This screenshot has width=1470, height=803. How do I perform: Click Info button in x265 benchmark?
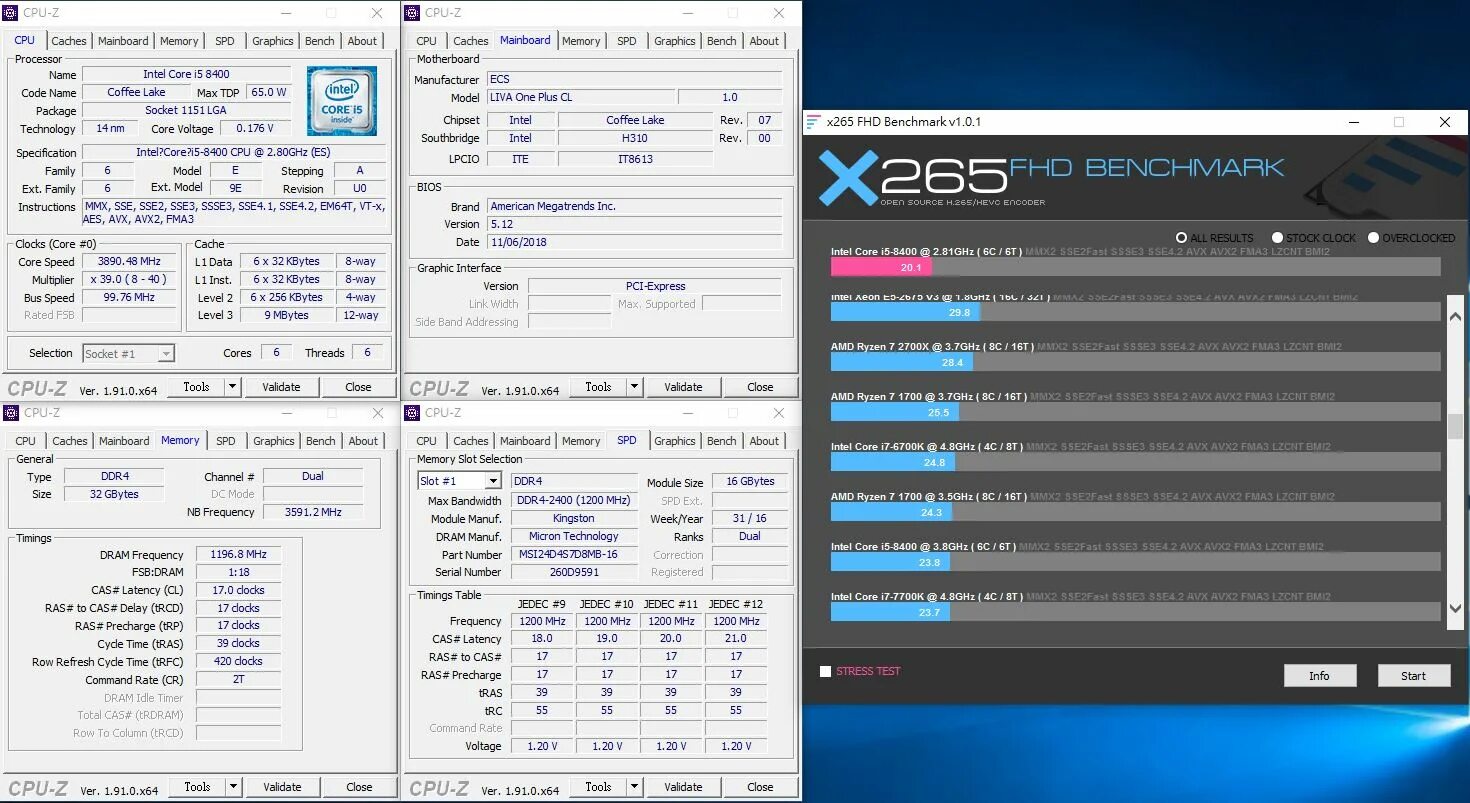[1320, 676]
